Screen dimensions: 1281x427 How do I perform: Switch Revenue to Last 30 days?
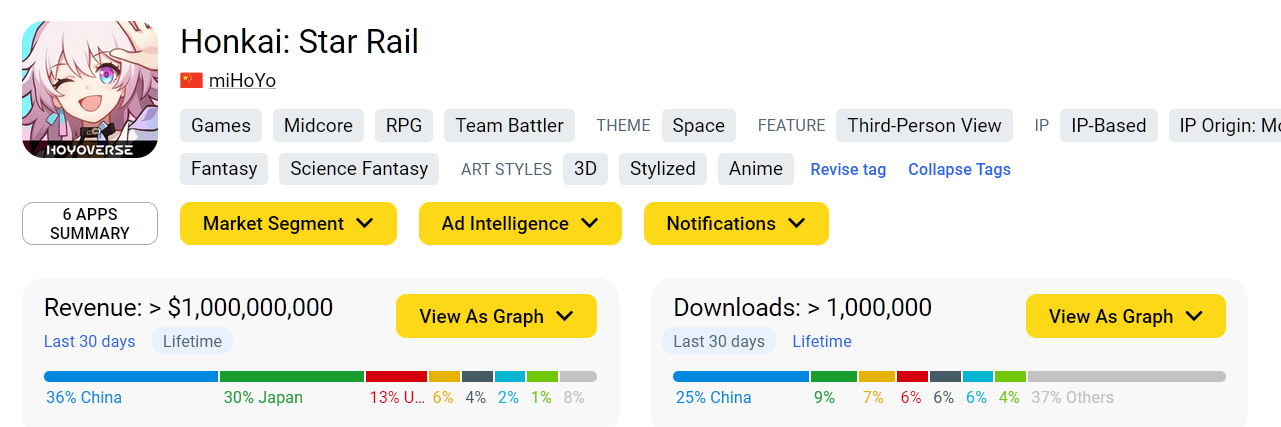90,341
